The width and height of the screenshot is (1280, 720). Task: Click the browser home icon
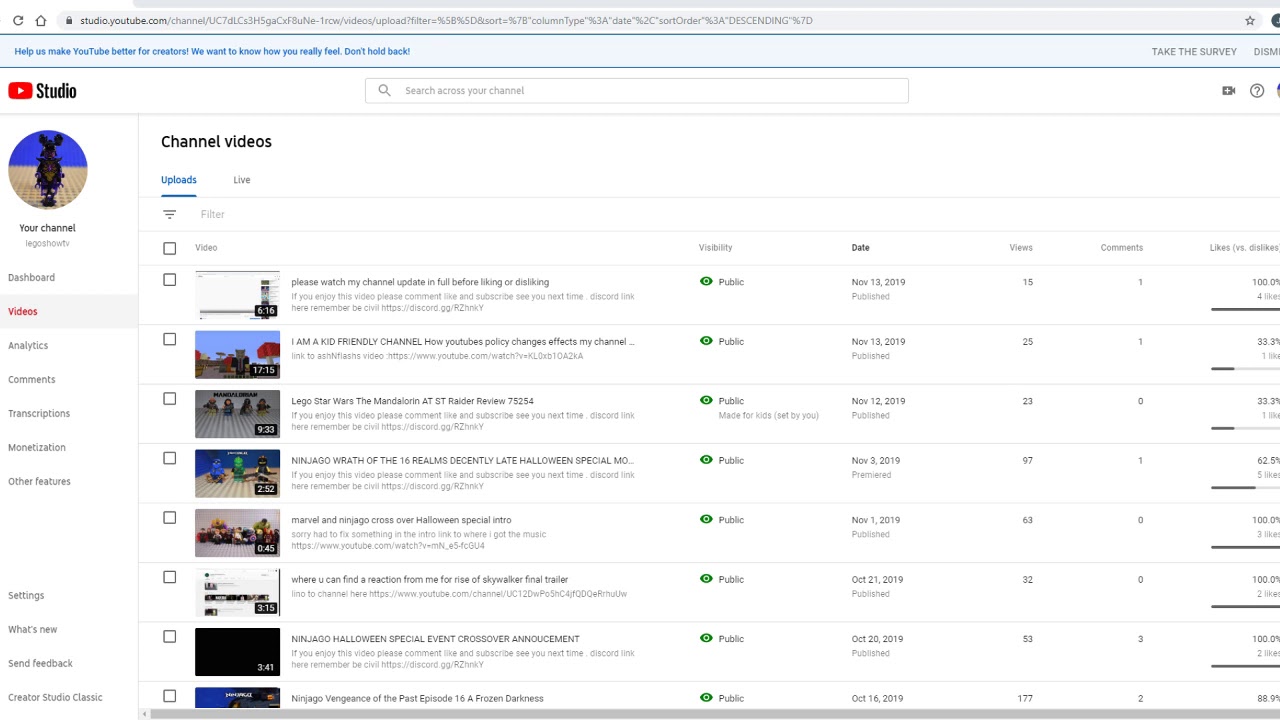click(x=41, y=20)
